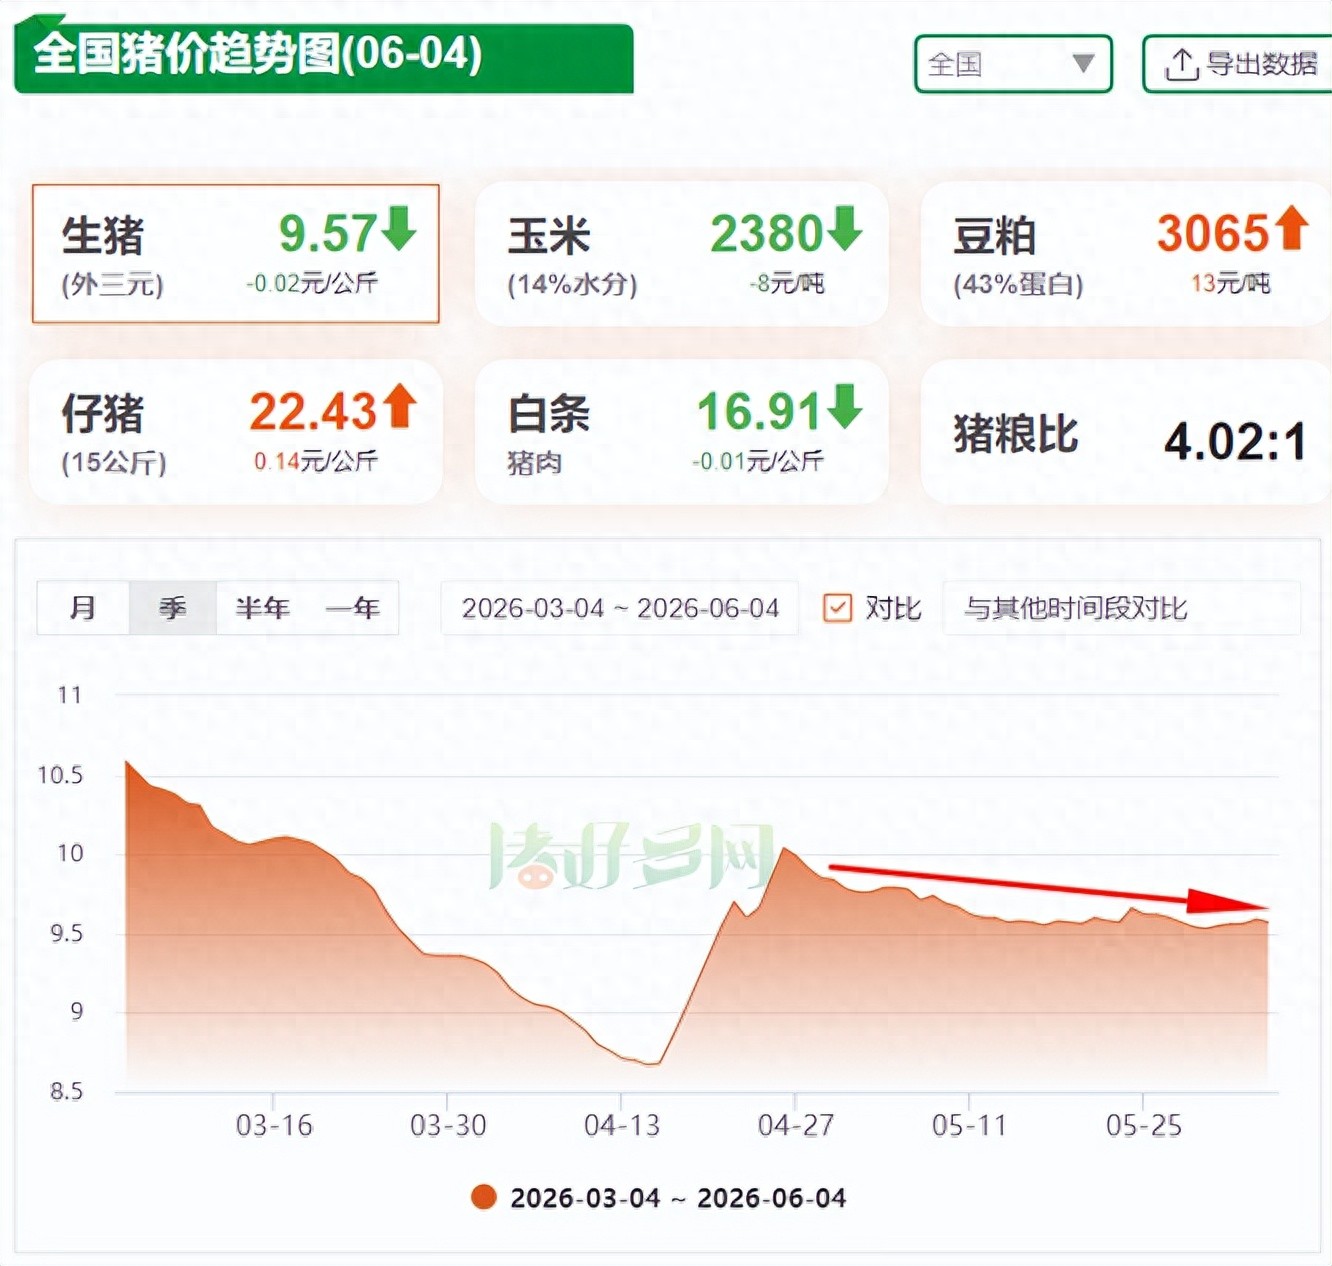1332x1266 pixels.
Task: Click the -8元/吨 change text
Action: (x=787, y=284)
